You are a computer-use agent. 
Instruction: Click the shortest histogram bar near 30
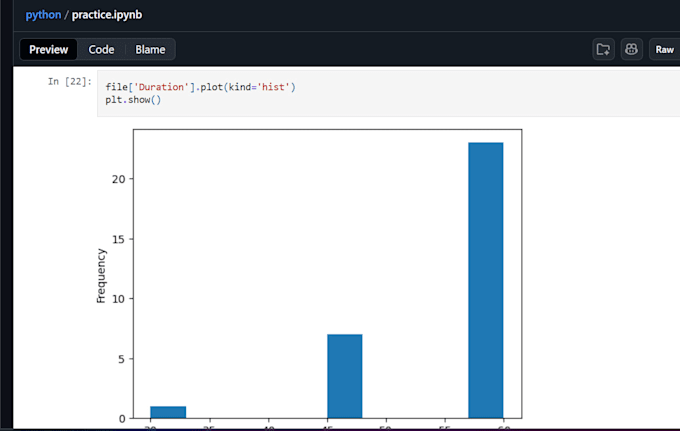[168, 412]
